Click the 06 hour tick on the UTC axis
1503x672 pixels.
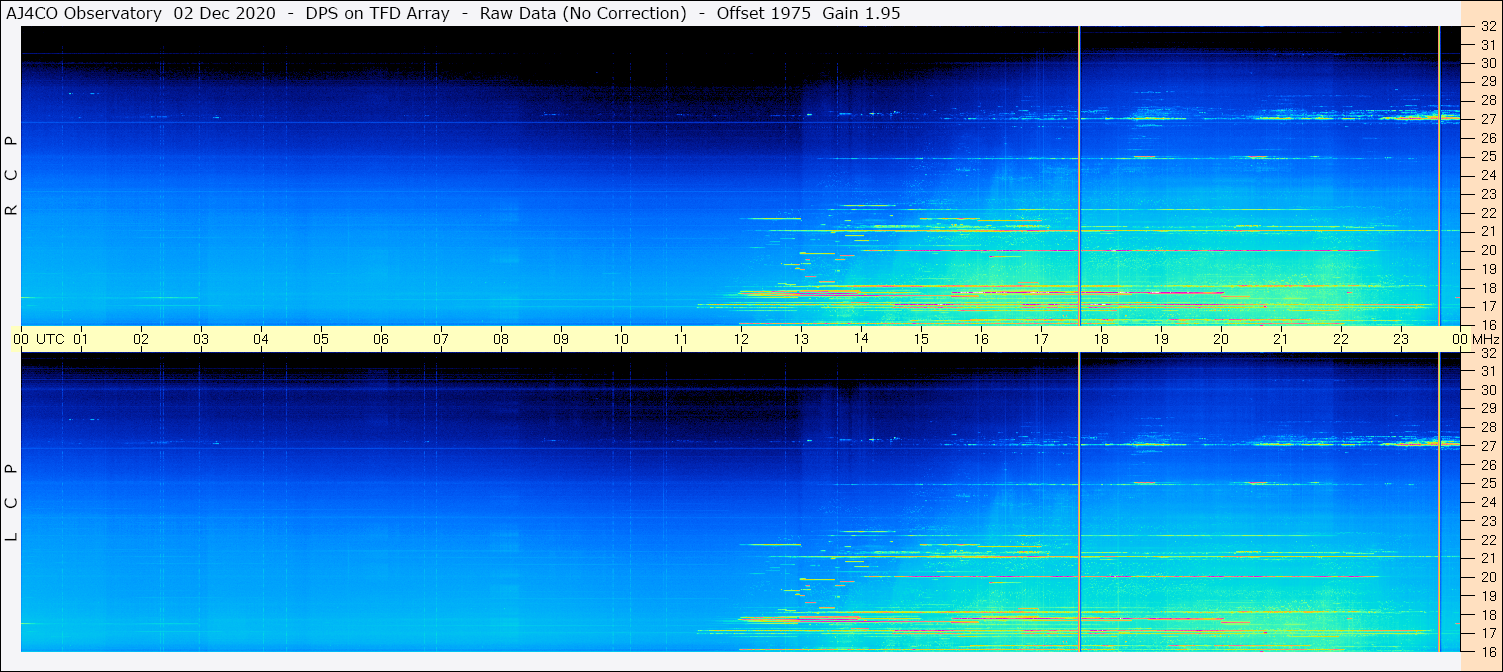[381, 339]
